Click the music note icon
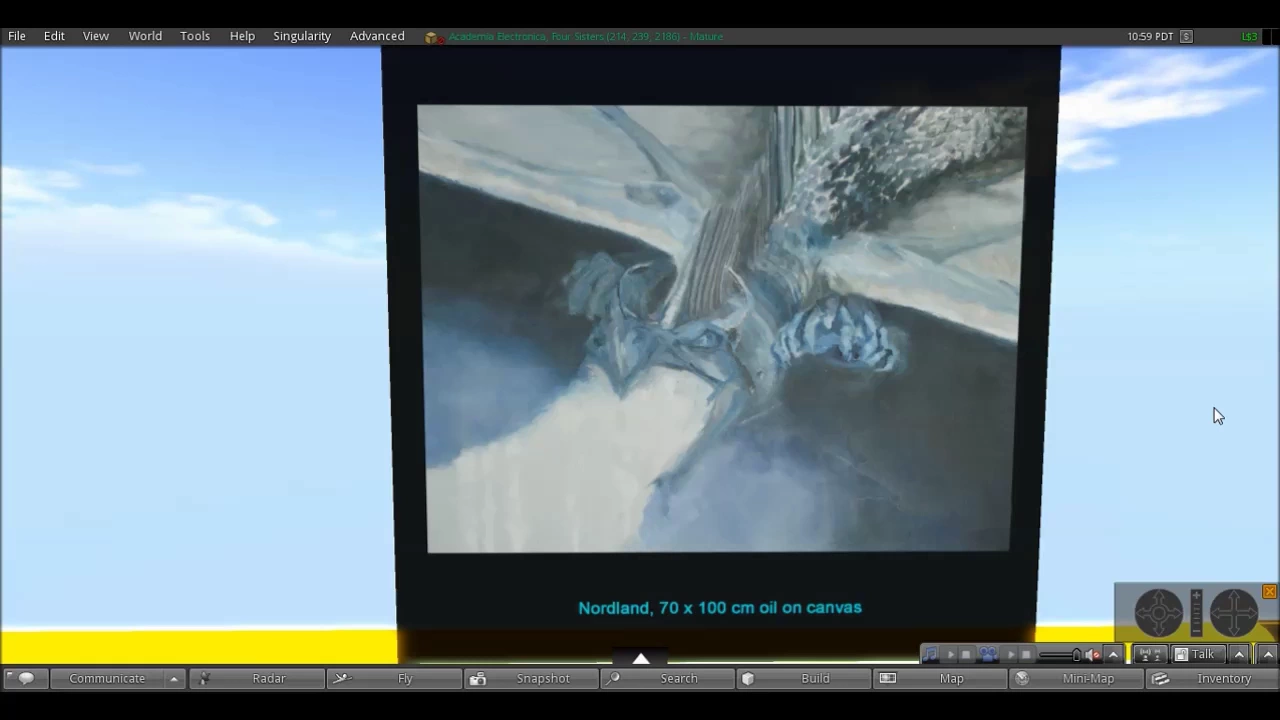The width and height of the screenshot is (1280, 720). (930, 654)
